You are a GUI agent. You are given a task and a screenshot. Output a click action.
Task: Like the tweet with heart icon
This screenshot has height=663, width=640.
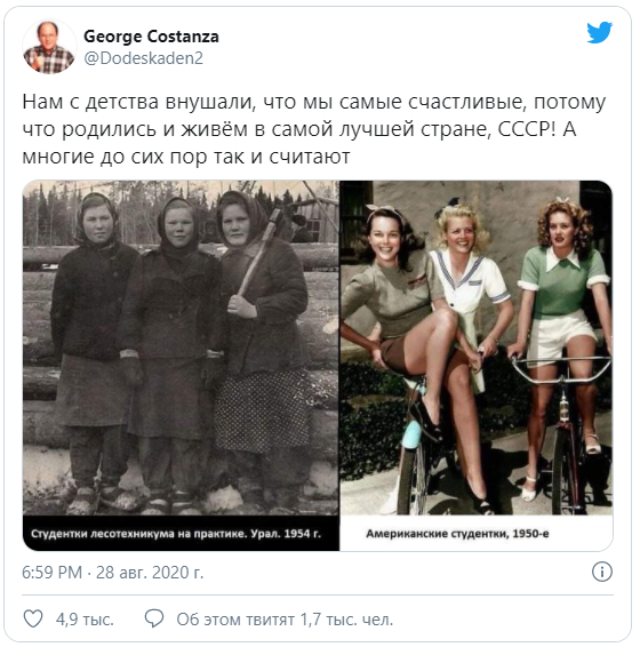33,619
